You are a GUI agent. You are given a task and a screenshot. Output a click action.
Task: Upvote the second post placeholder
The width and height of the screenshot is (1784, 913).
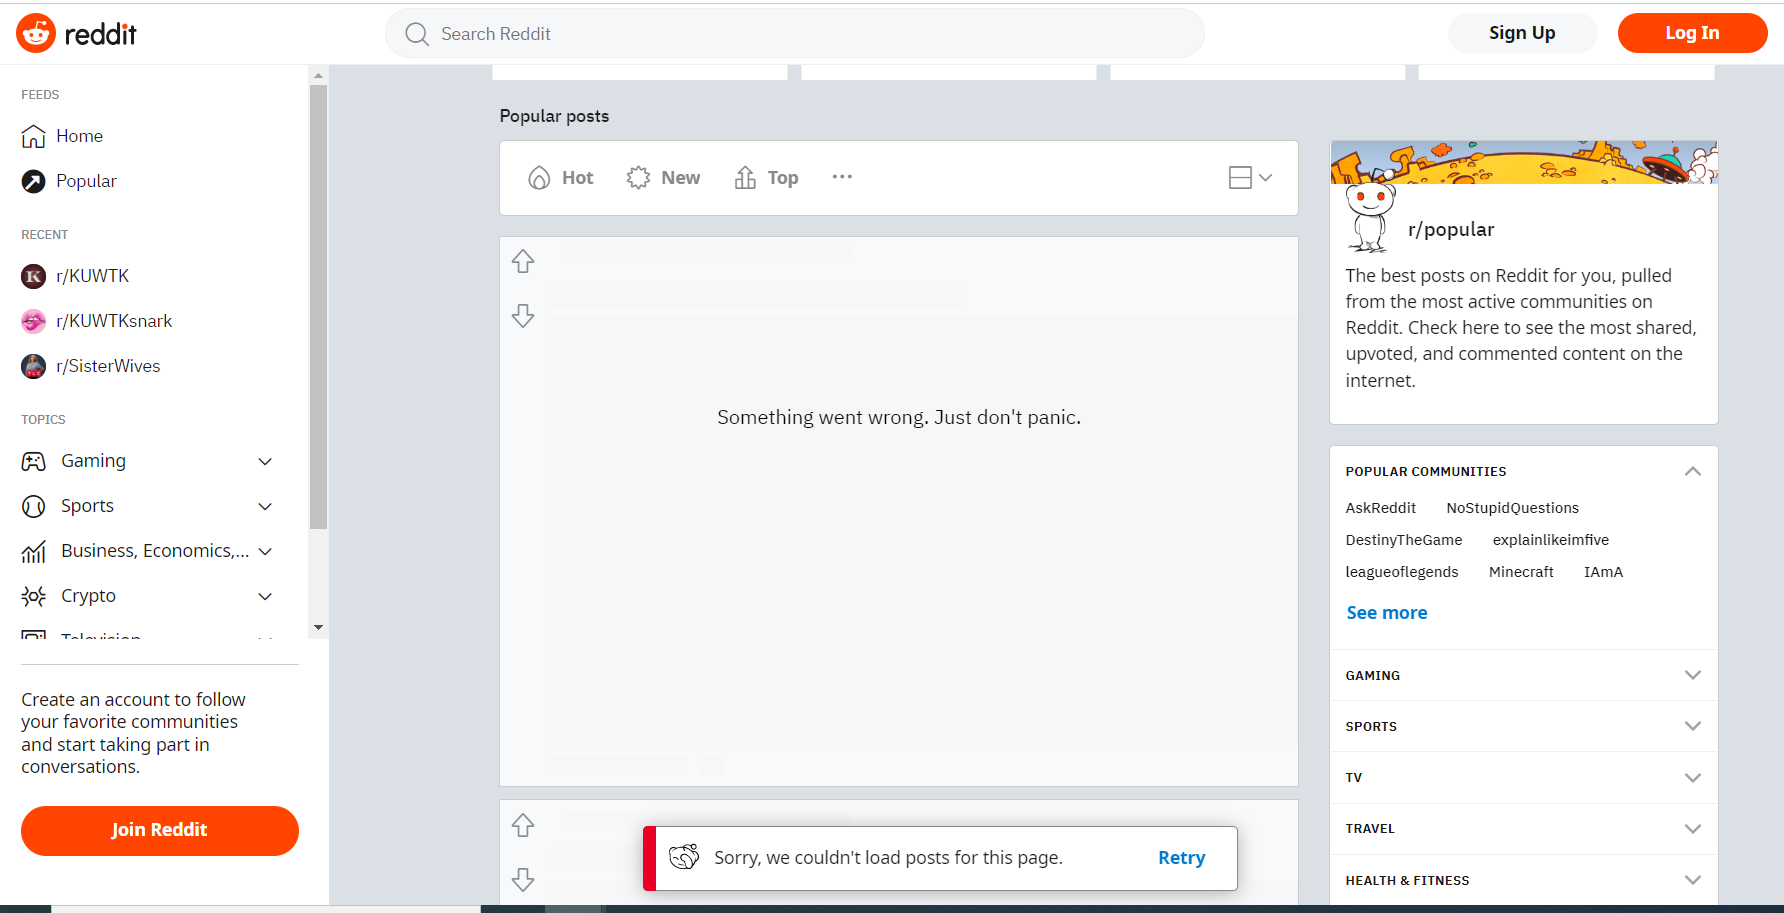(x=523, y=825)
